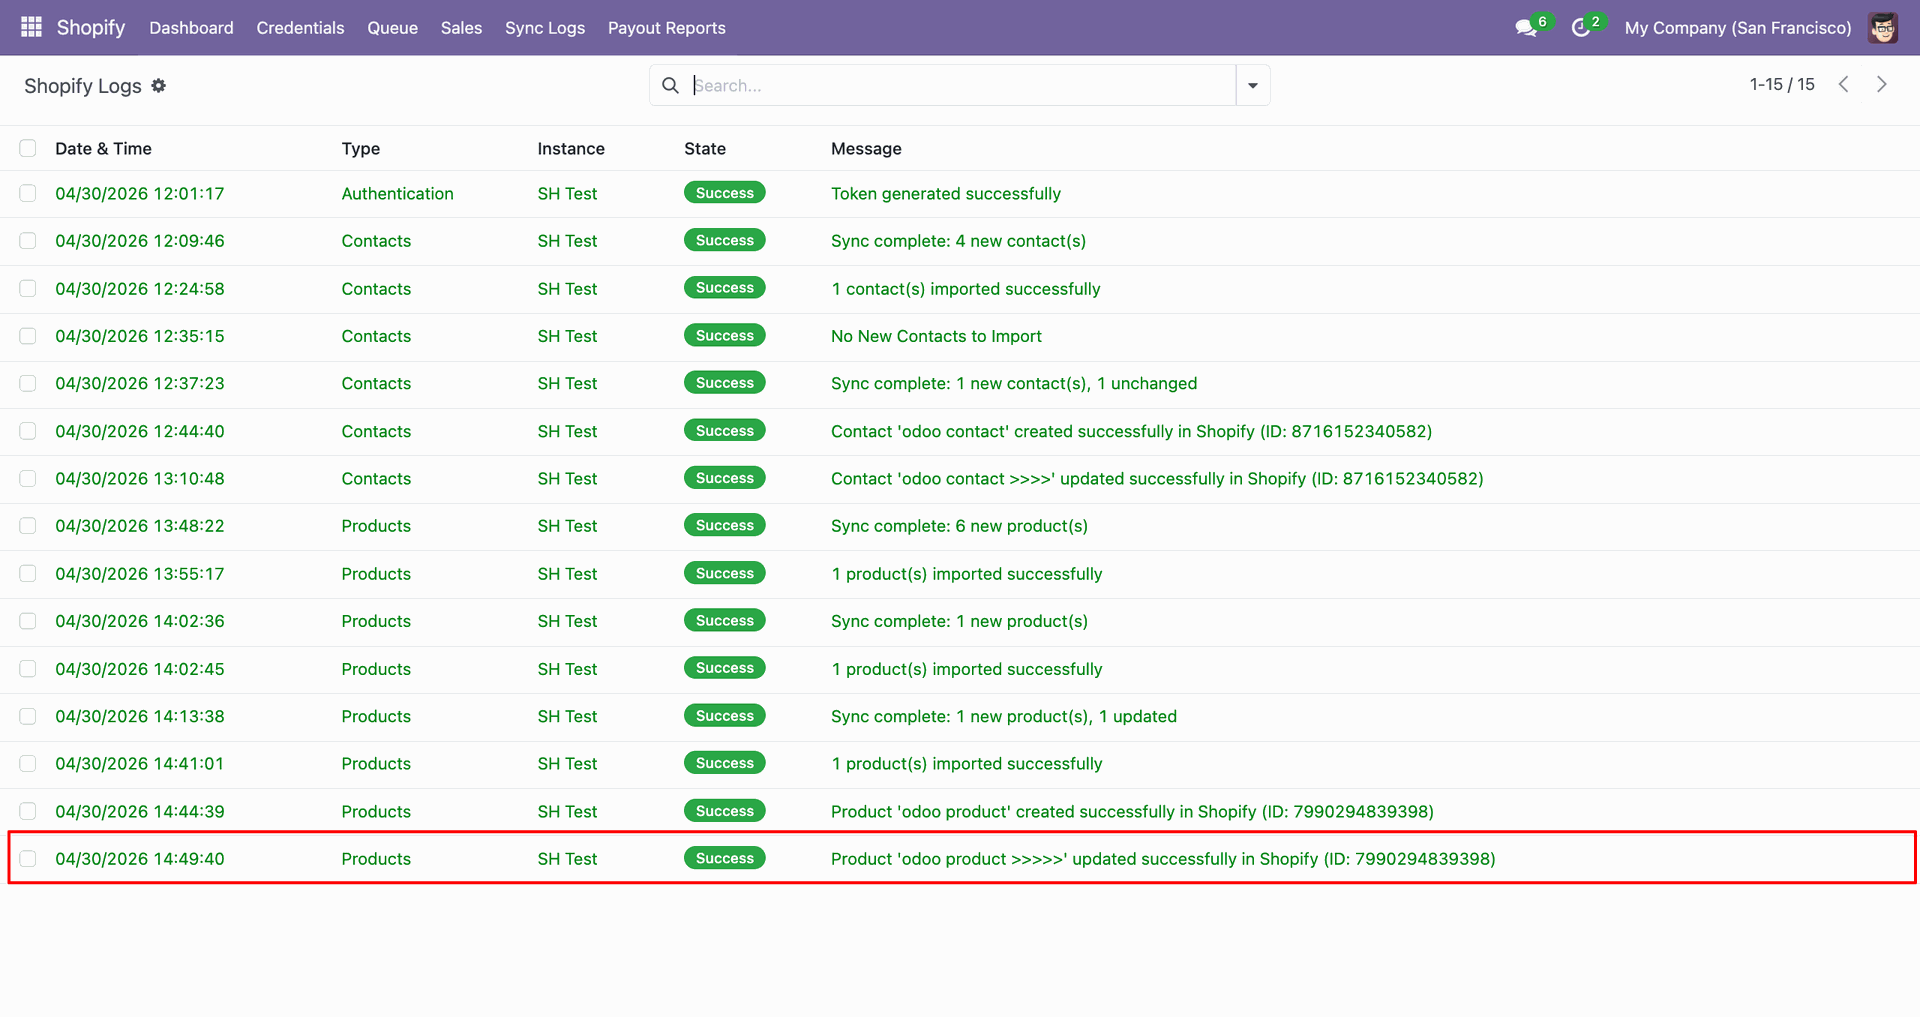Image resolution: width=1920 pixels, height=1017 pixels.
Task: Click the 04/30/2026 14:41:01 date cell
Action: point(140,764)
